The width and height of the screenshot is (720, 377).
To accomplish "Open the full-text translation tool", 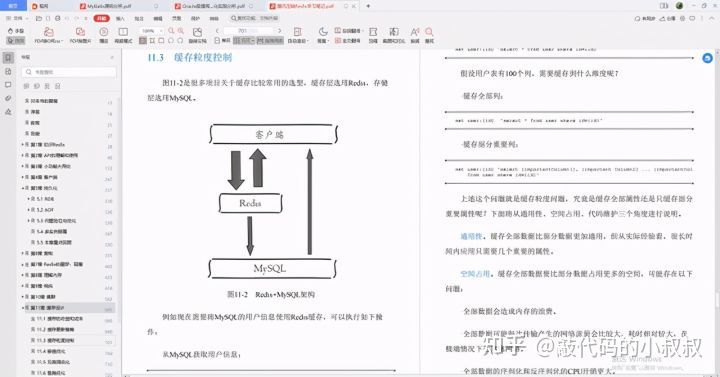I will [348, 40].
